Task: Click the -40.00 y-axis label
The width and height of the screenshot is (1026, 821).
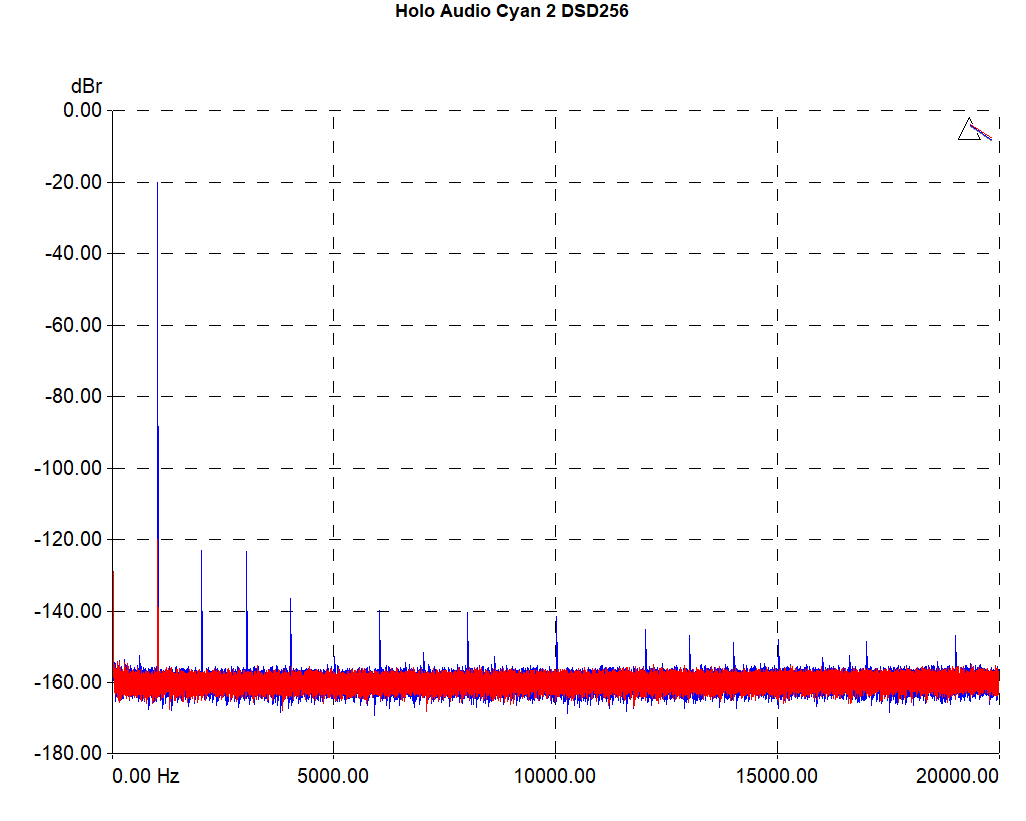Action: point(73,253)
